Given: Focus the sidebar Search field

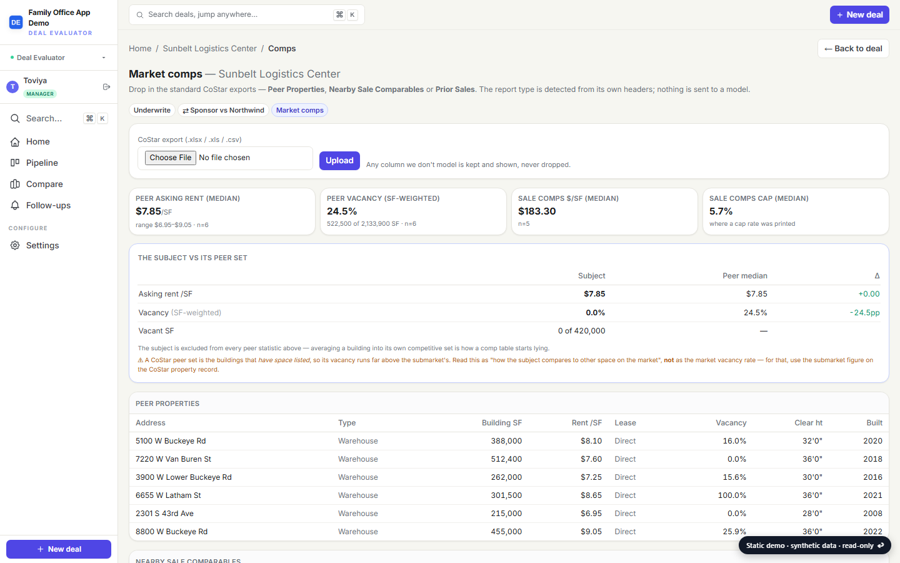Looking at the screenshot, I should [58, 118].
